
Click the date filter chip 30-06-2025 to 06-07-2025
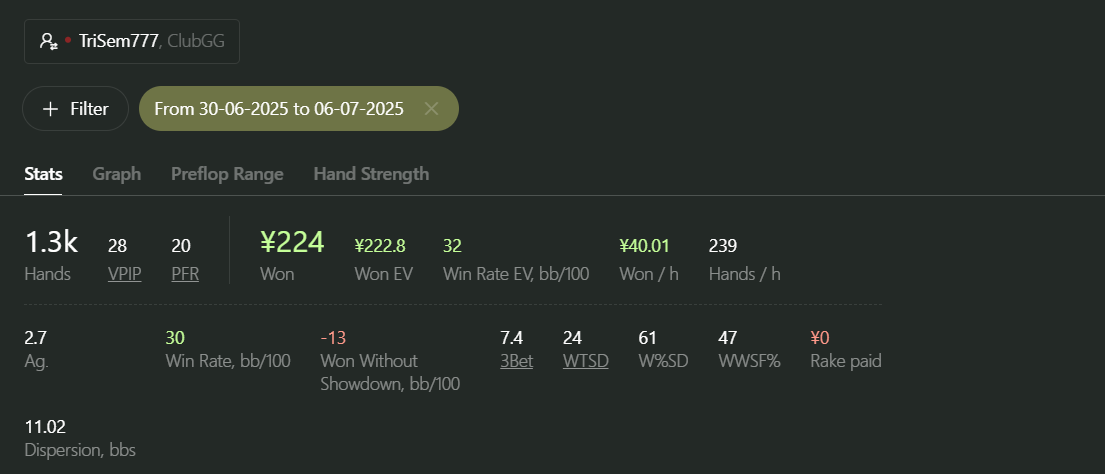click(x=299, y=108)
